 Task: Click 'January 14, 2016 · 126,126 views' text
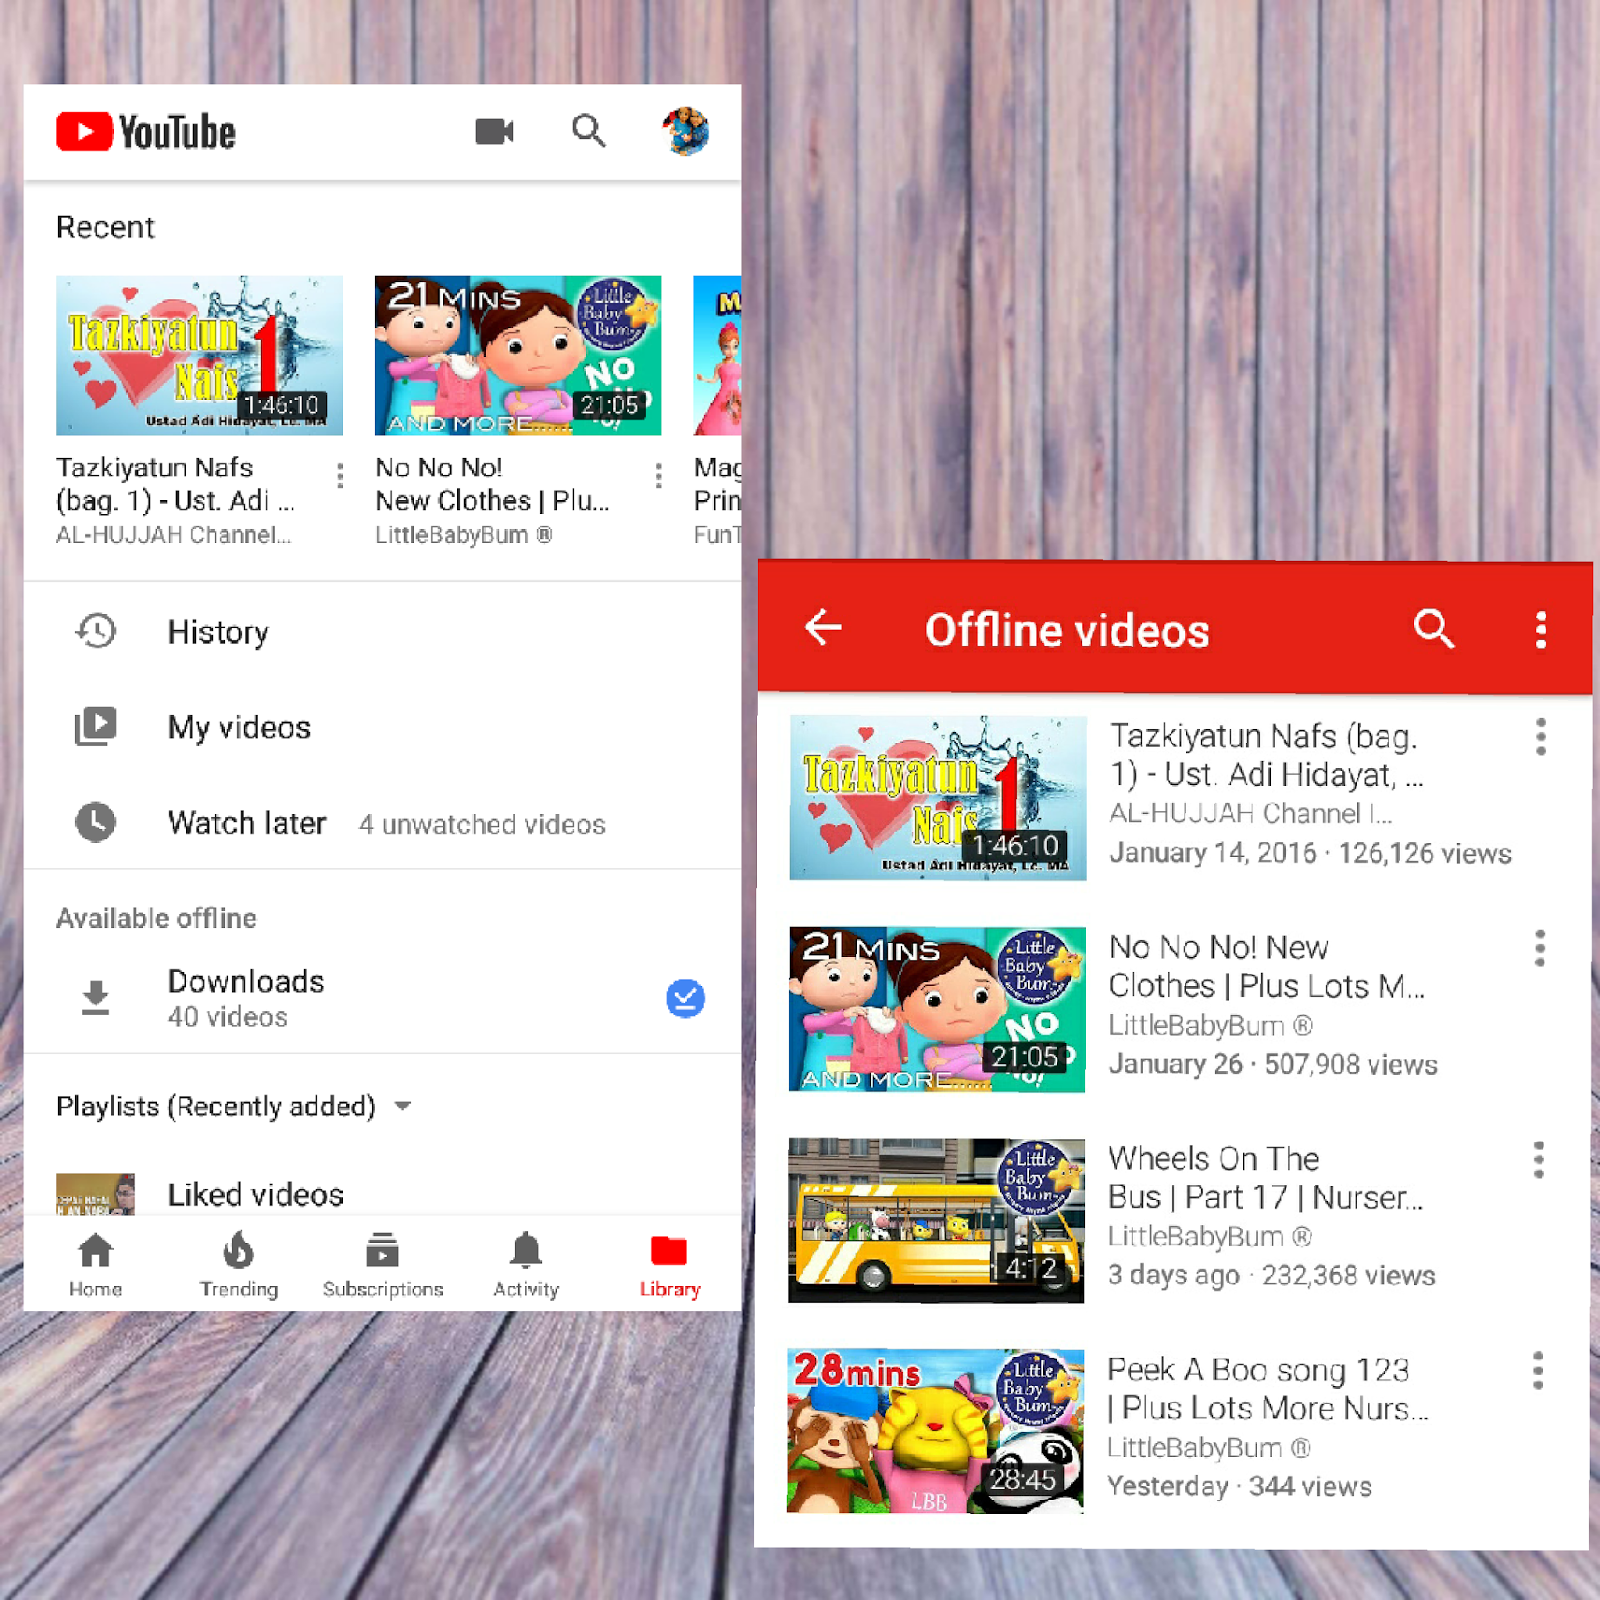pyautogui.click(x=1310, y=853)
